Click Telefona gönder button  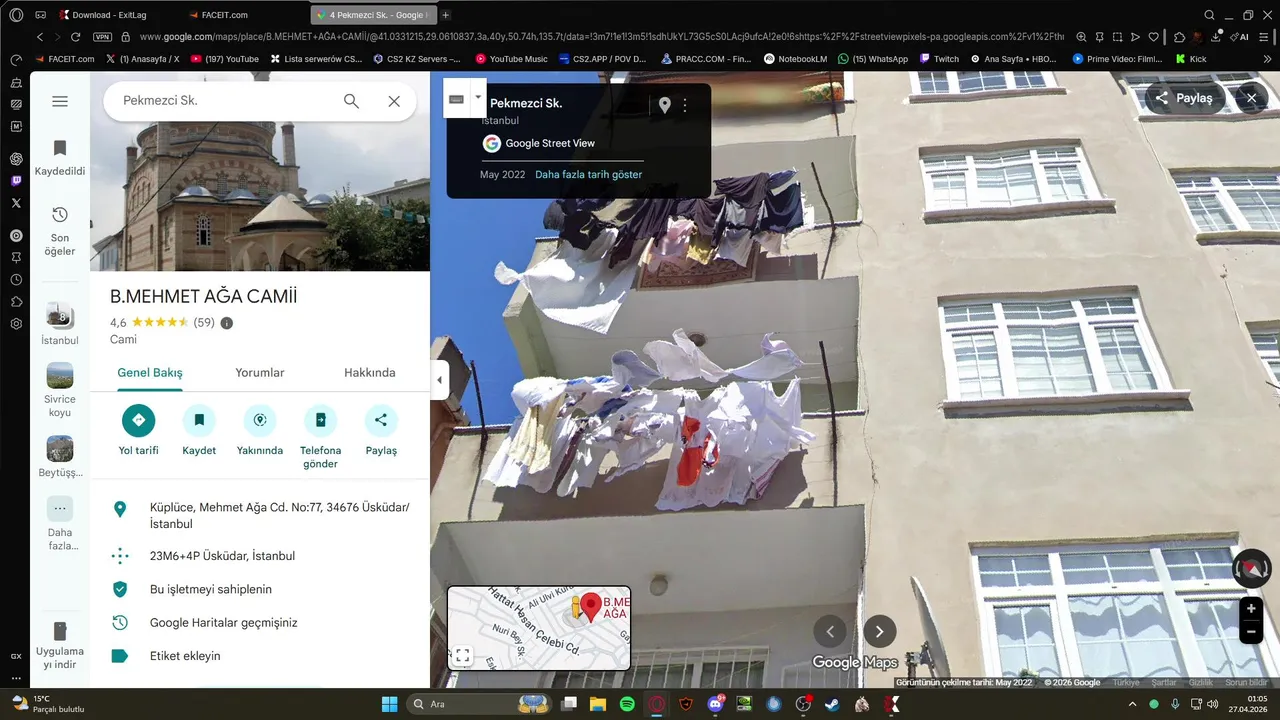tap(321, 436)
